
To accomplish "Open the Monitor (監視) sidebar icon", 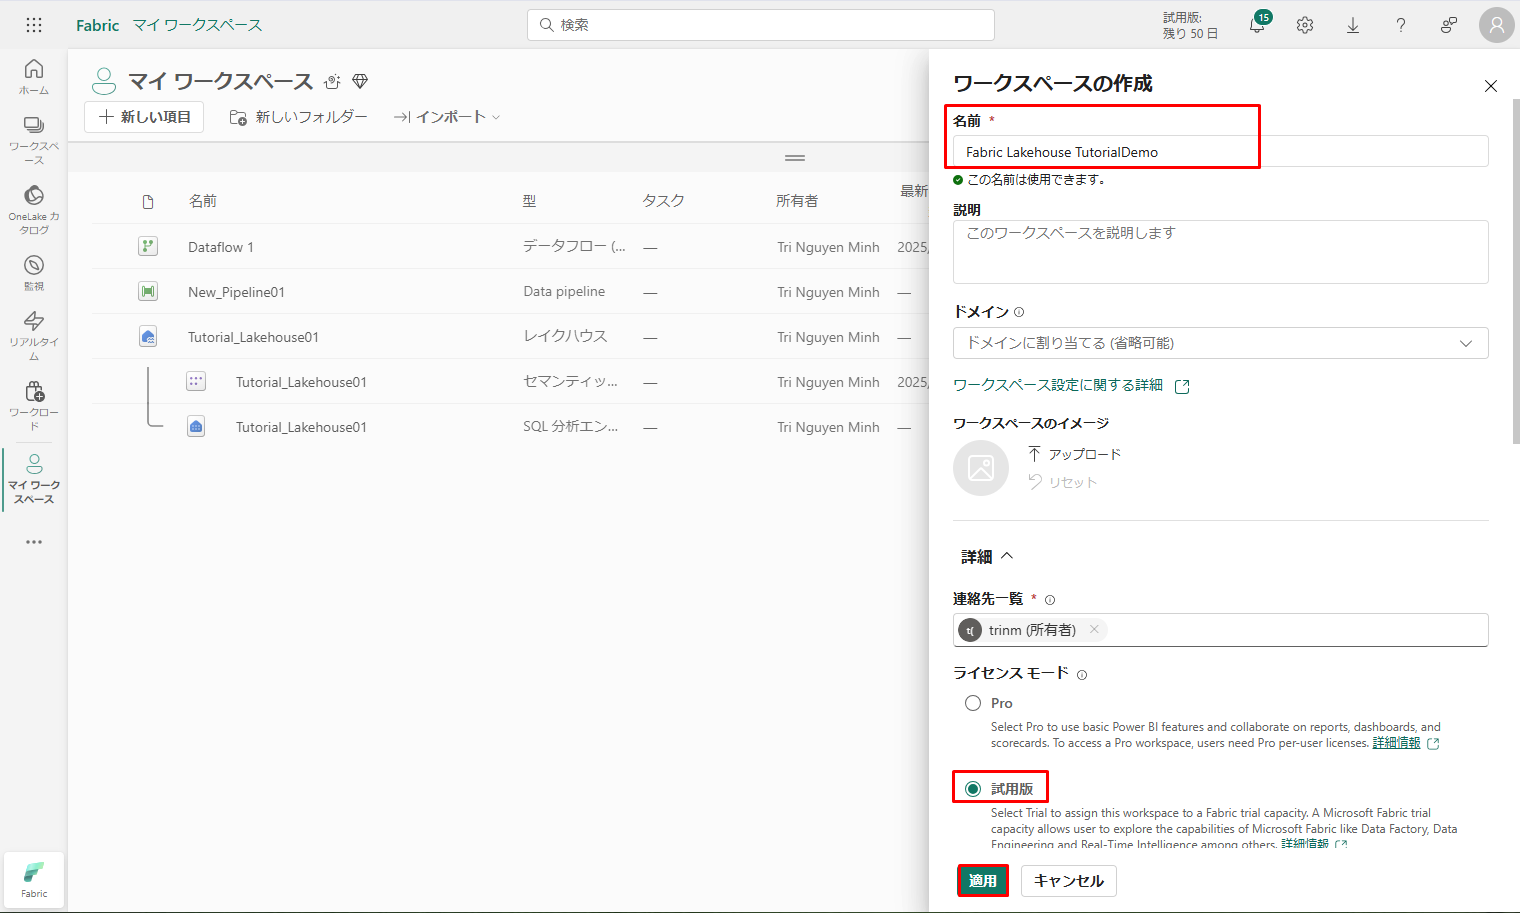I will [x=34, y=272].
